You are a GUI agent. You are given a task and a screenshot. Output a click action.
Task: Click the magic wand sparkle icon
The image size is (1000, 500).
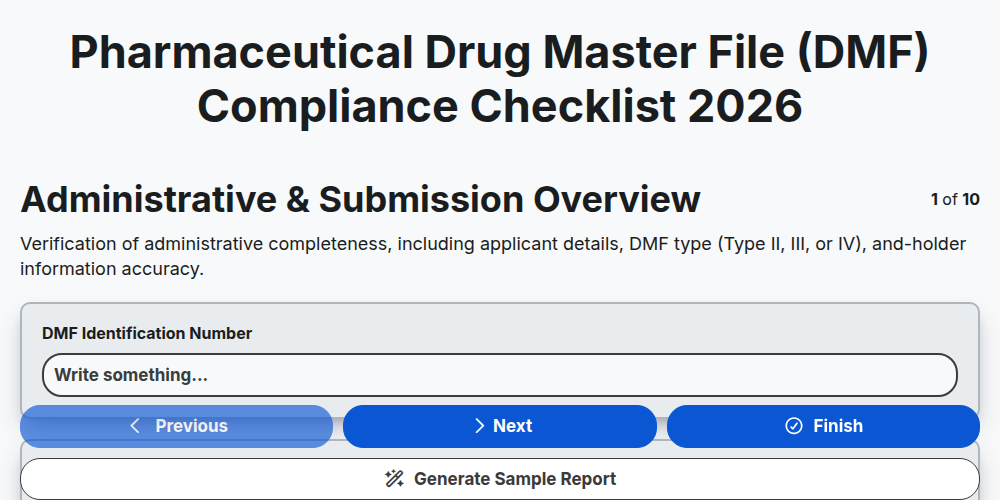click(x=394, y=479)
